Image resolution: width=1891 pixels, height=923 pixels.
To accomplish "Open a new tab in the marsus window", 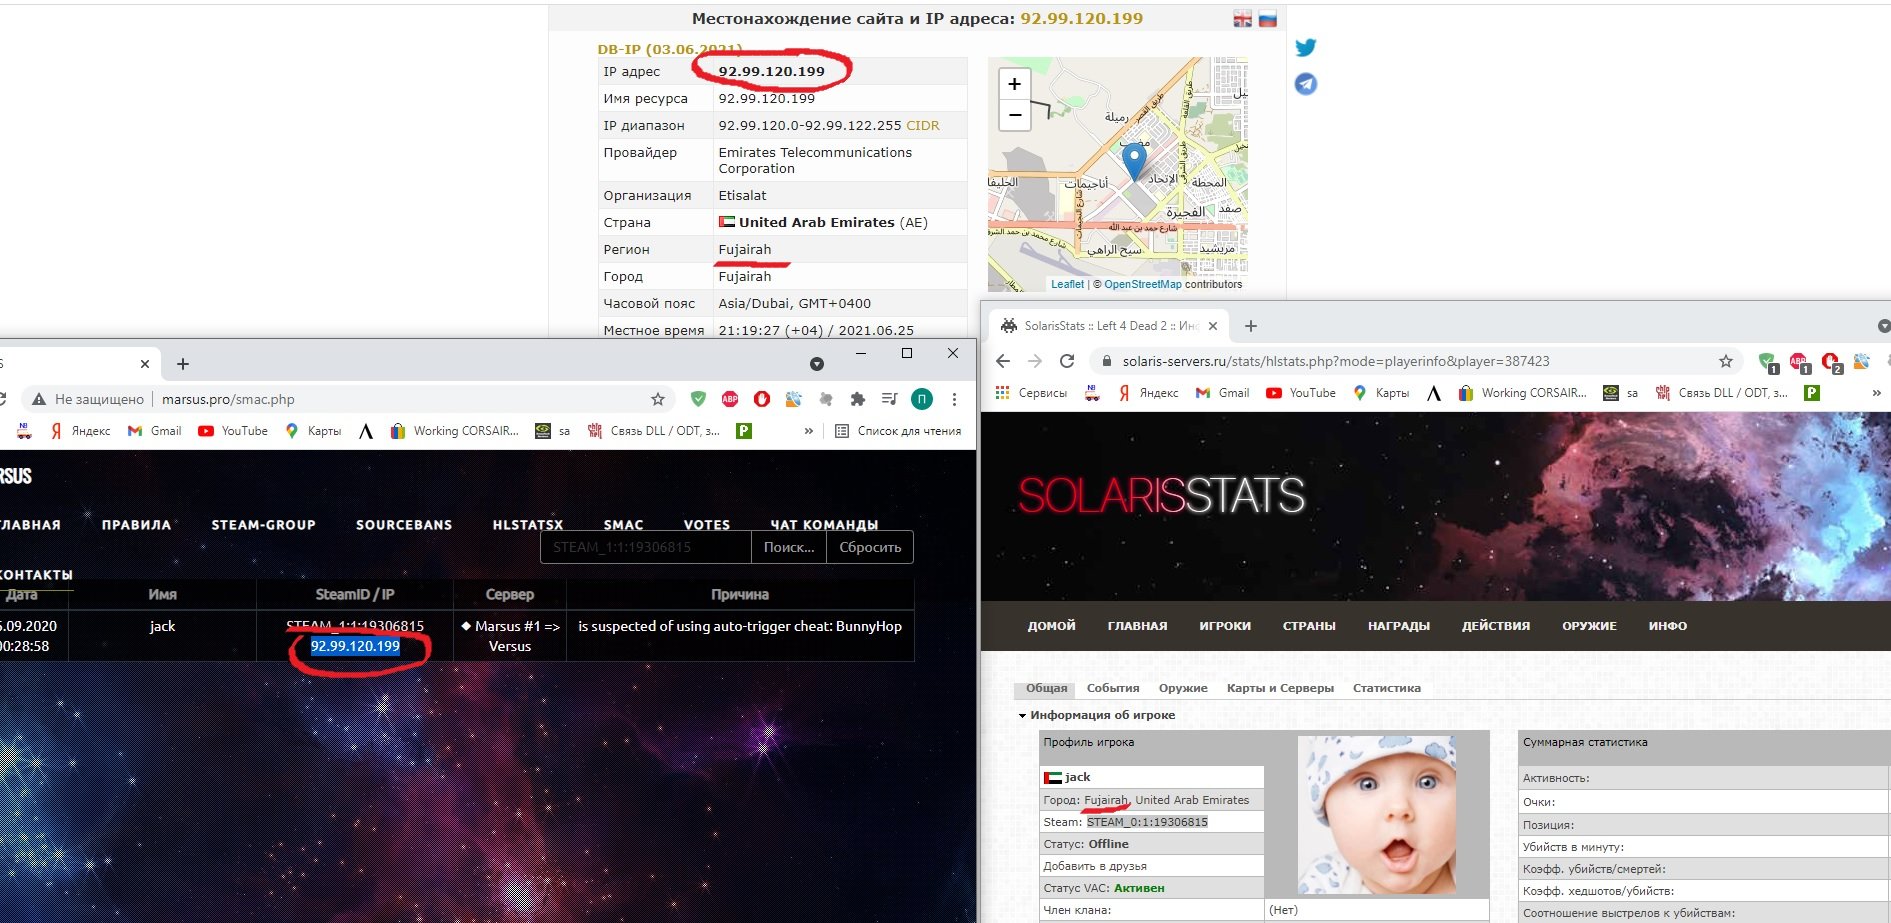I will coord(183,364).
